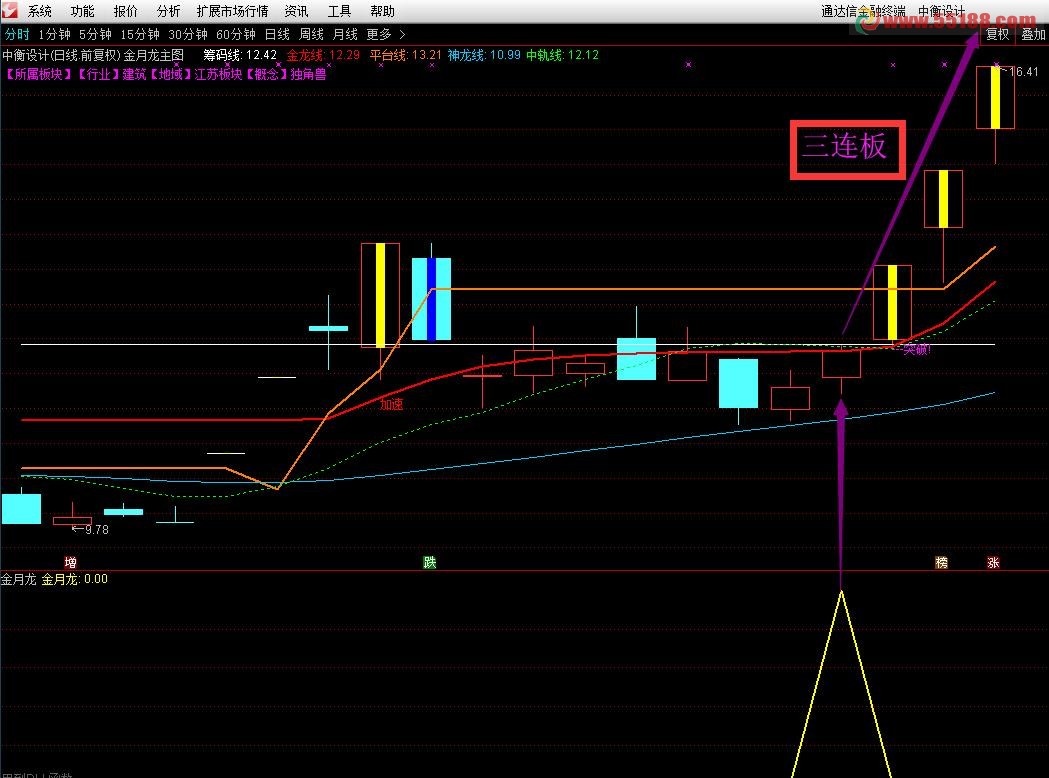The width and height of the screenshot is (1049, 778).
Task: Click the 江苏板块 region link
Action: click(217, 73)
